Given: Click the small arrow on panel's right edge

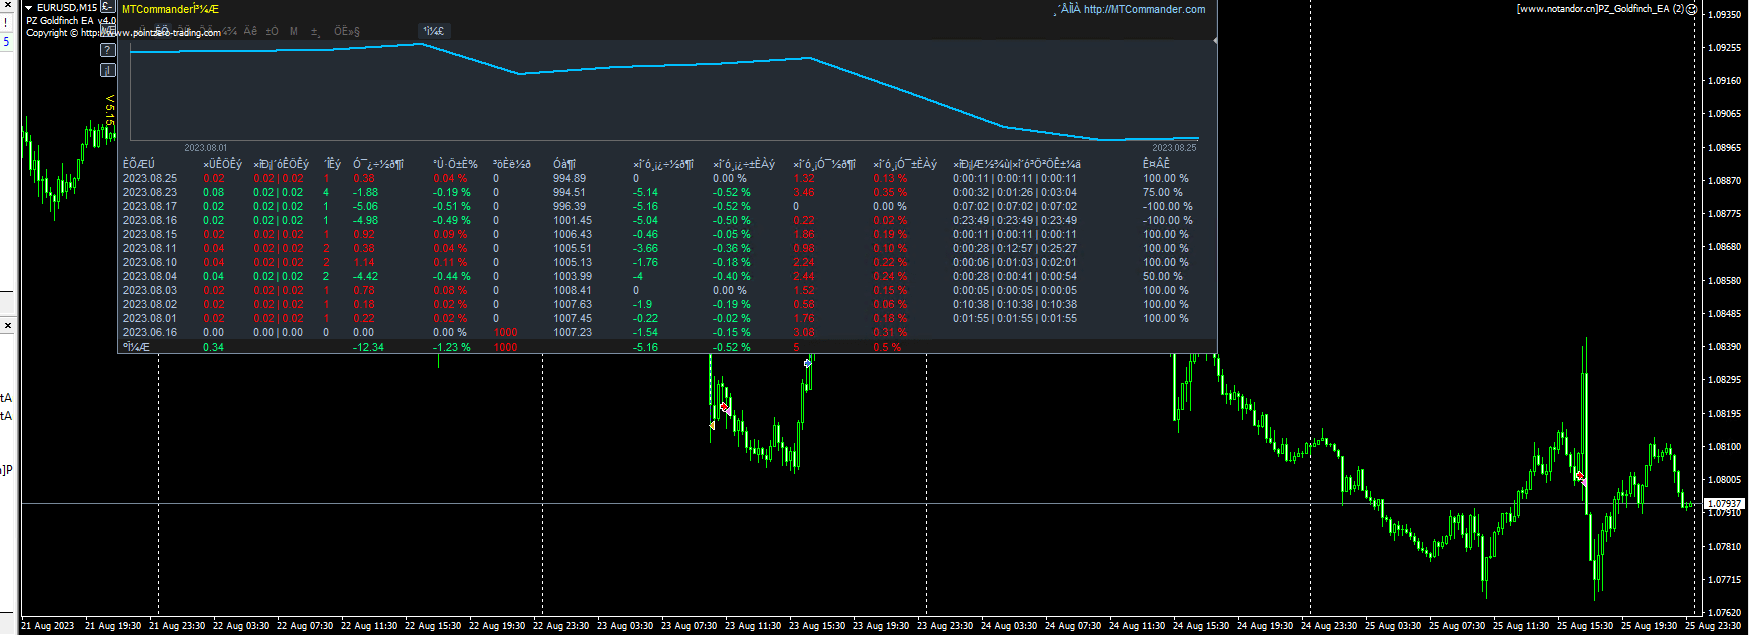Looking at the screenshot, I should click(x=1214, y=41).
